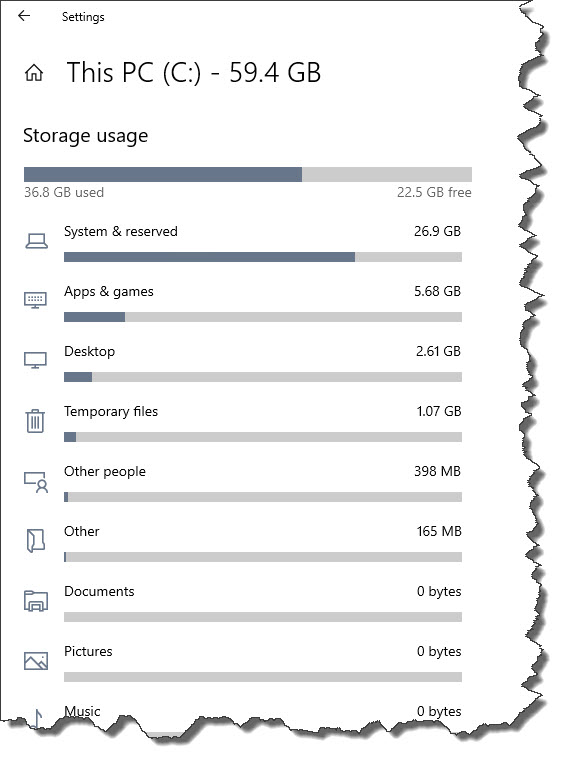
Task: Click the Apps & games keyboard icon
Action: point(35,300)
